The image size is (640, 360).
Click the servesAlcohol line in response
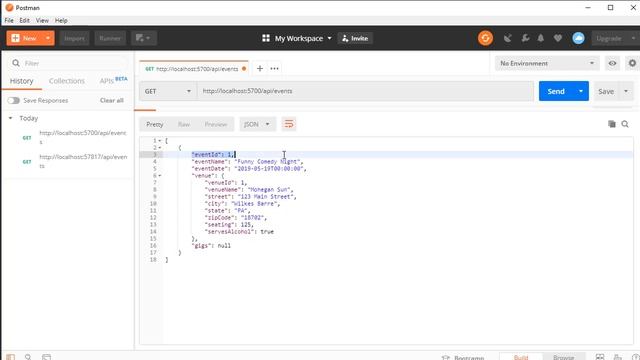coord(239,231)
